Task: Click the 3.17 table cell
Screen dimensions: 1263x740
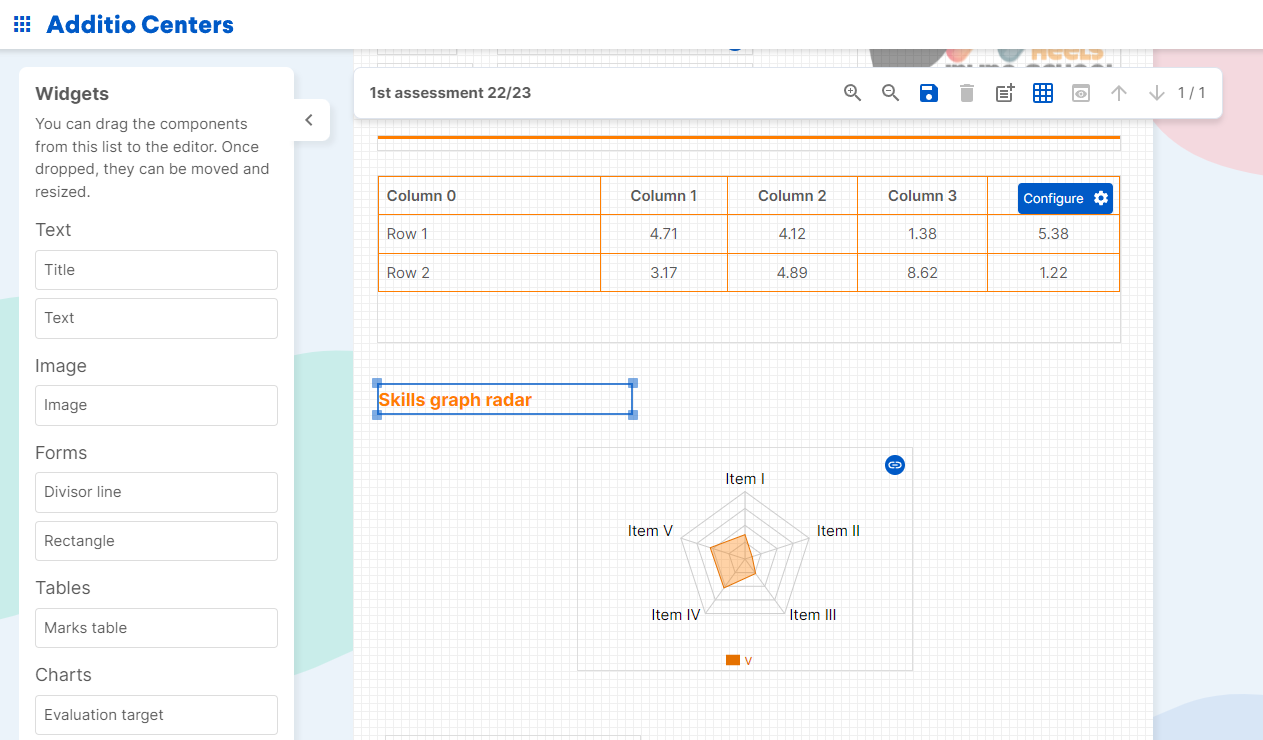Action: [664, 273]
